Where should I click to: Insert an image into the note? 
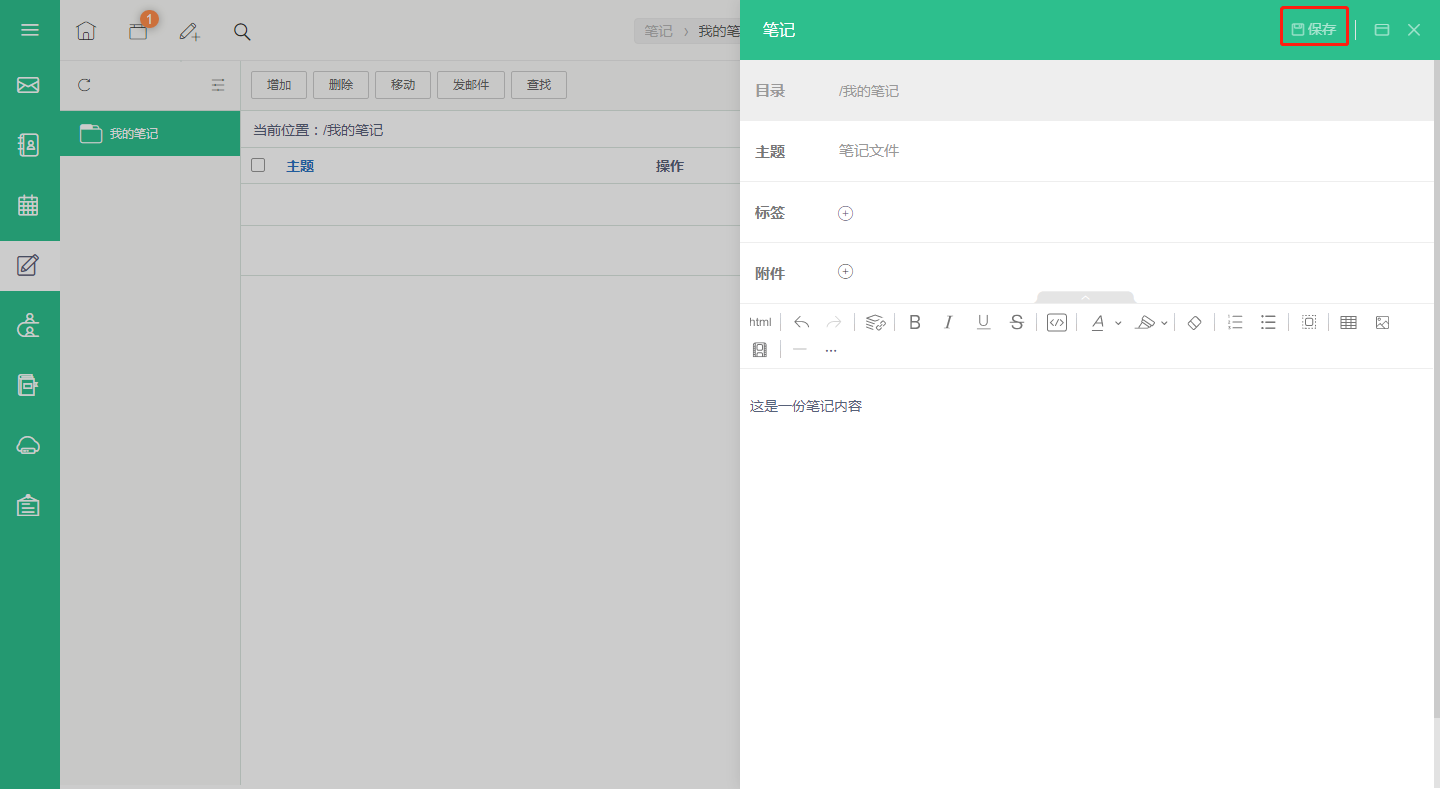(1382, 322)
